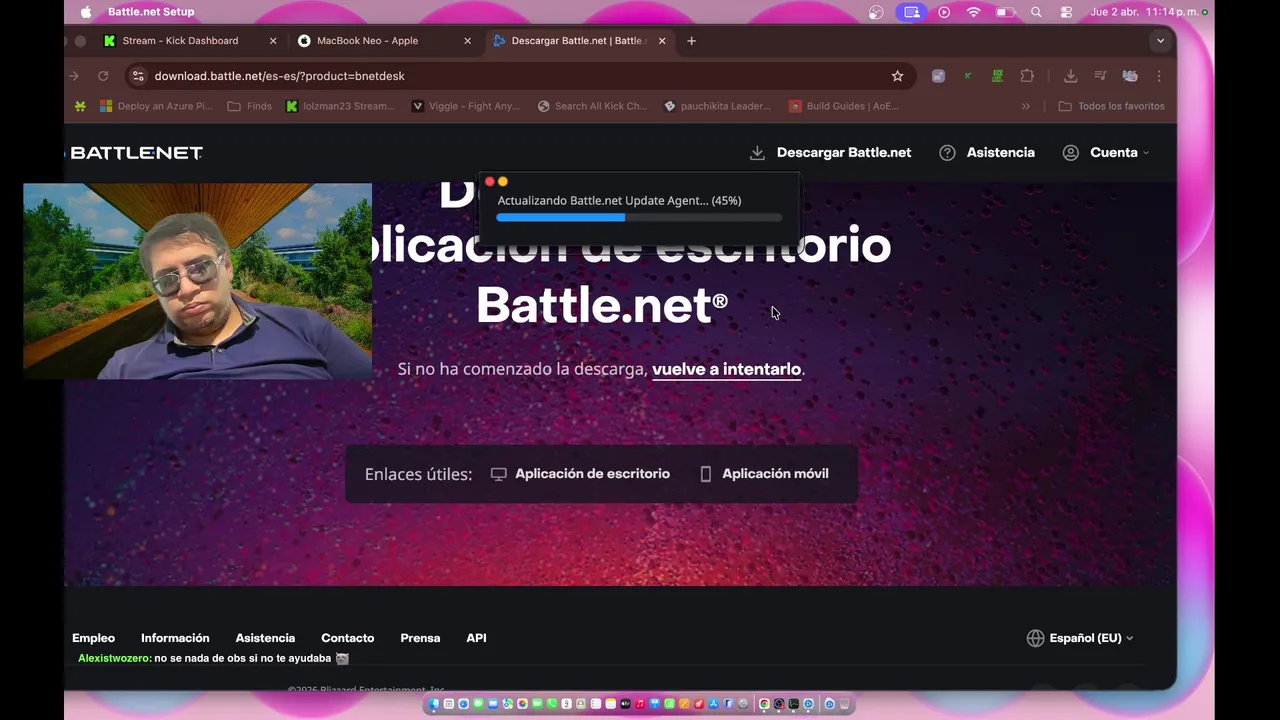Open the green QR extension icon
The image size is (1280, 720).
click(997, 76)
